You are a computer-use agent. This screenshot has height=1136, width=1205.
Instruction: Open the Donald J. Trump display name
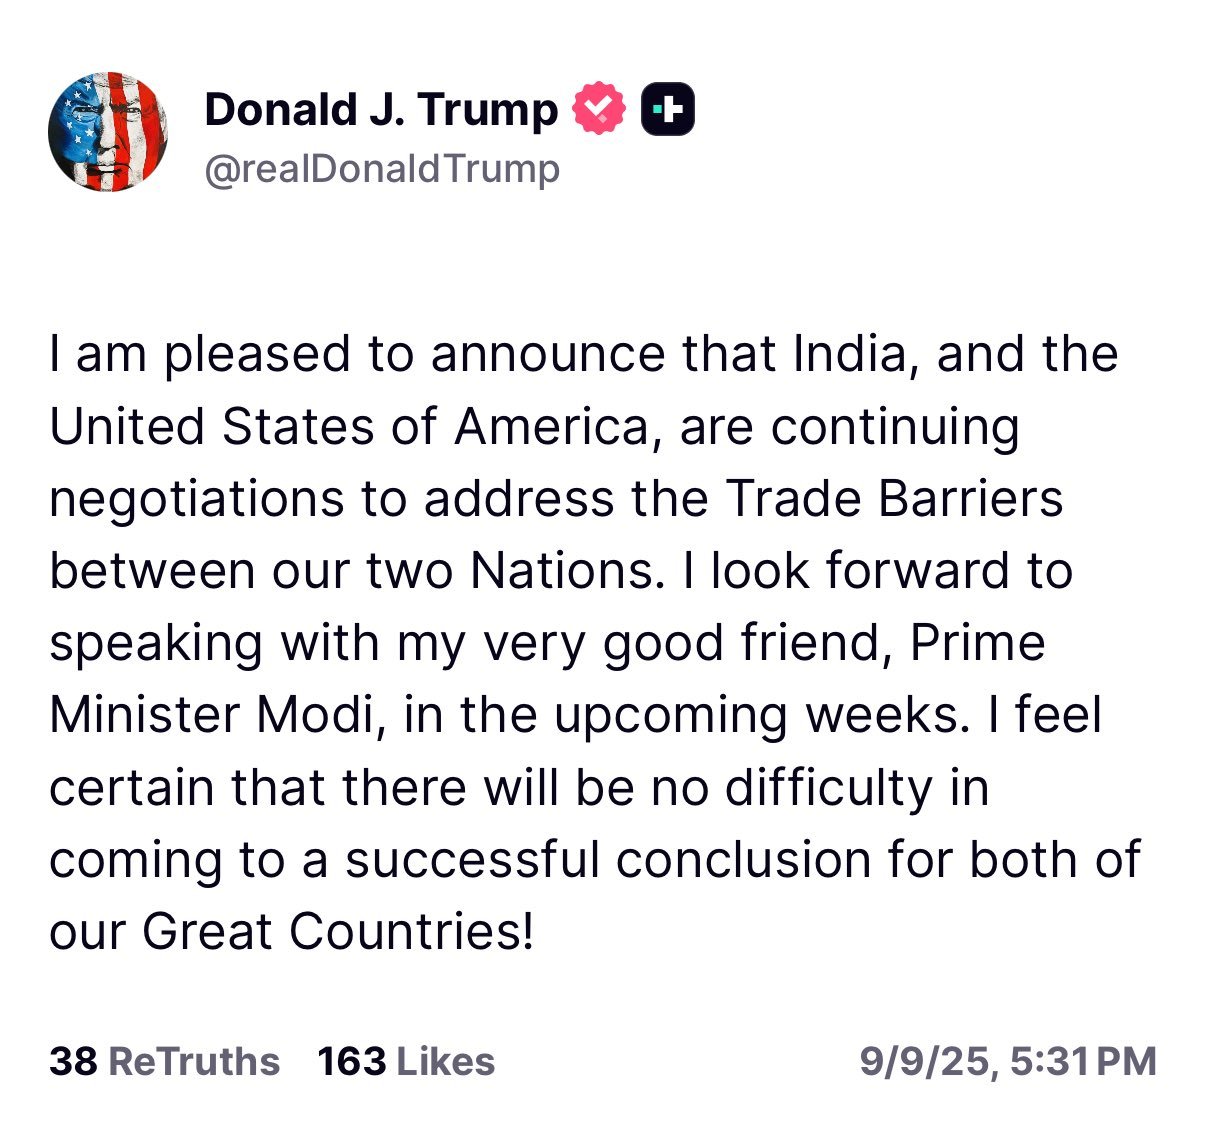point(381,109)
